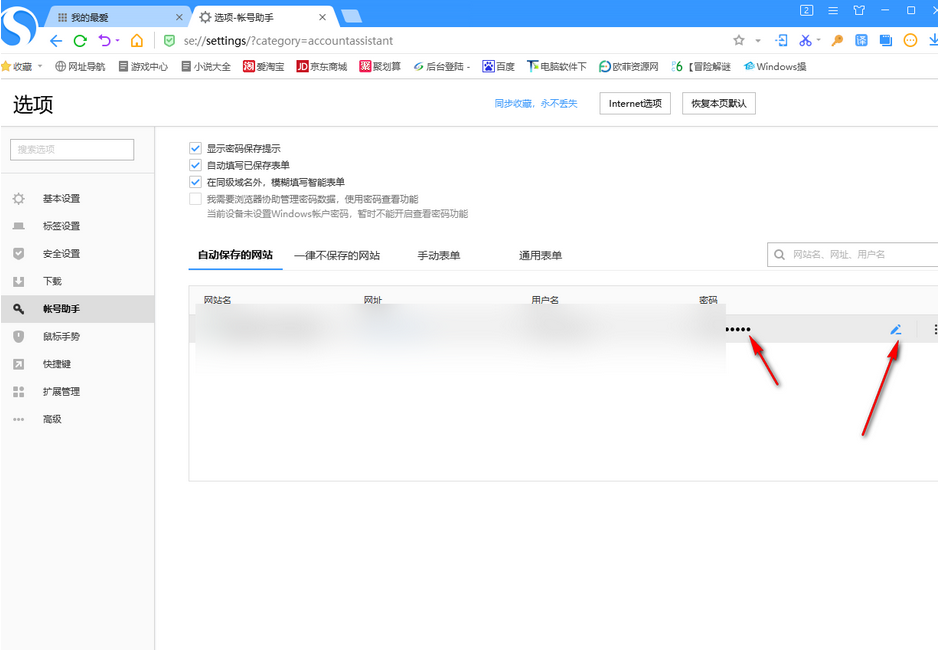Click the browser back arrow button
The width and height of the screenshot is (940, 650).
[x=56, y=41]
